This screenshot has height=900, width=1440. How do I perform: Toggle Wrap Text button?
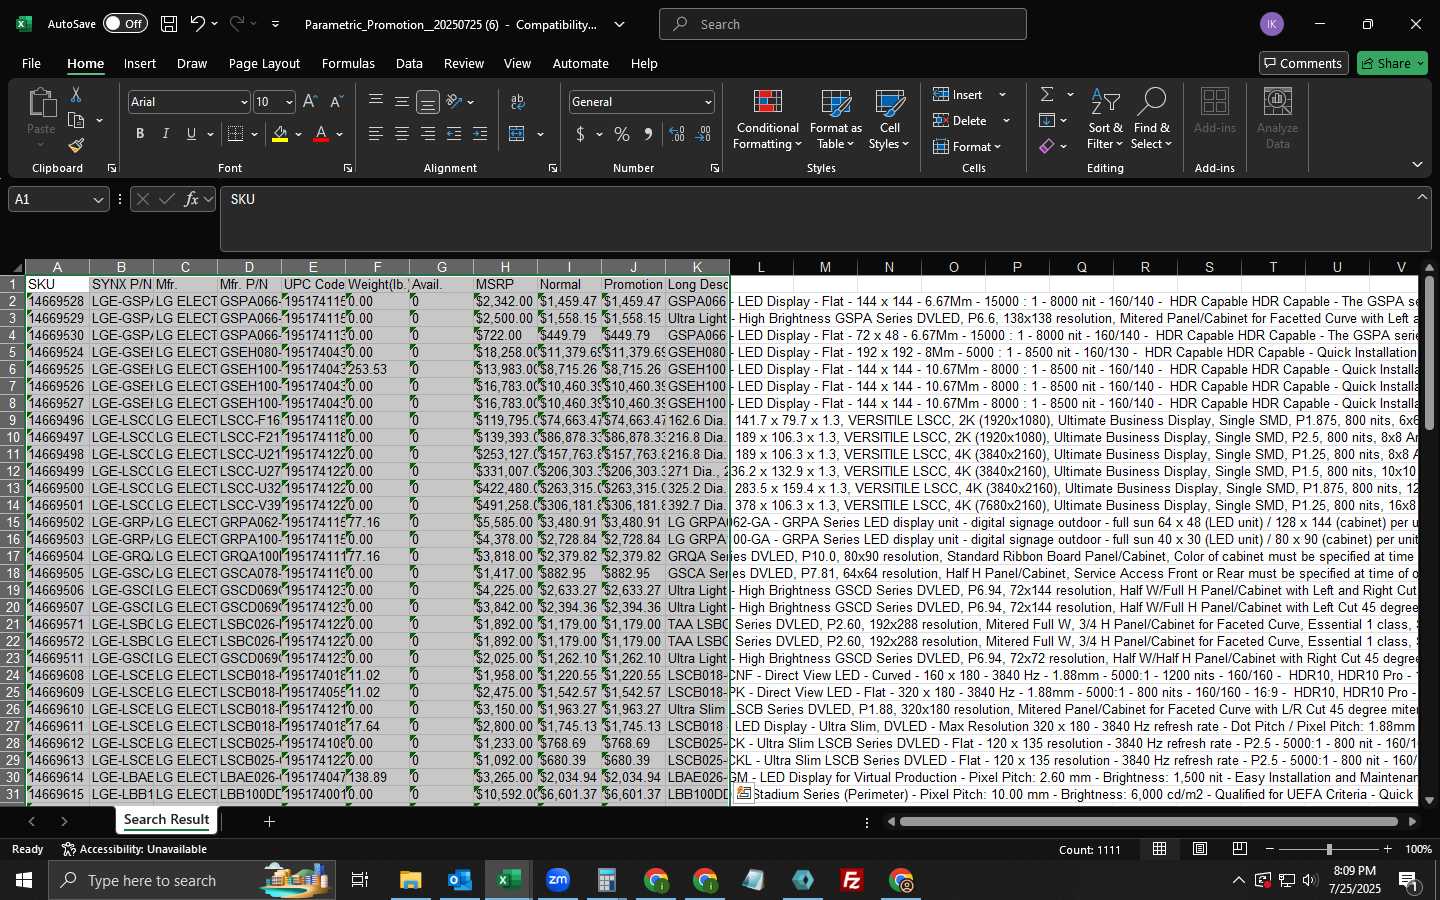(x=517, y=102)
